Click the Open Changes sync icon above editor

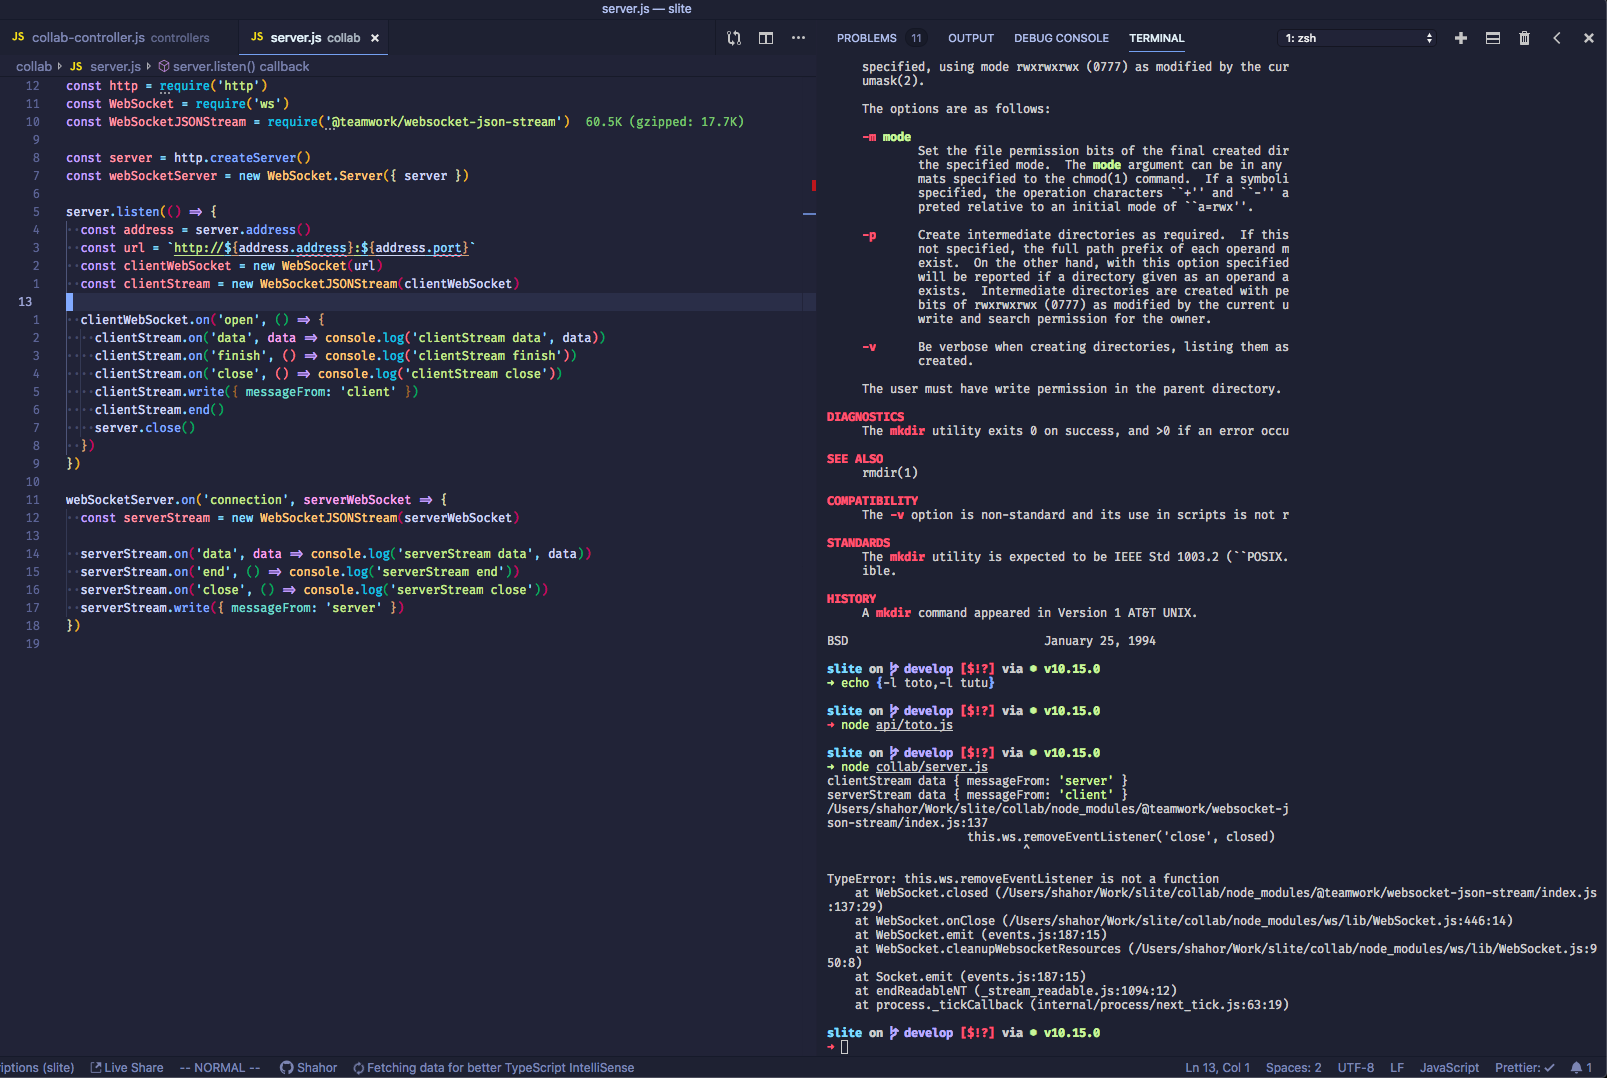pos(733,37)
